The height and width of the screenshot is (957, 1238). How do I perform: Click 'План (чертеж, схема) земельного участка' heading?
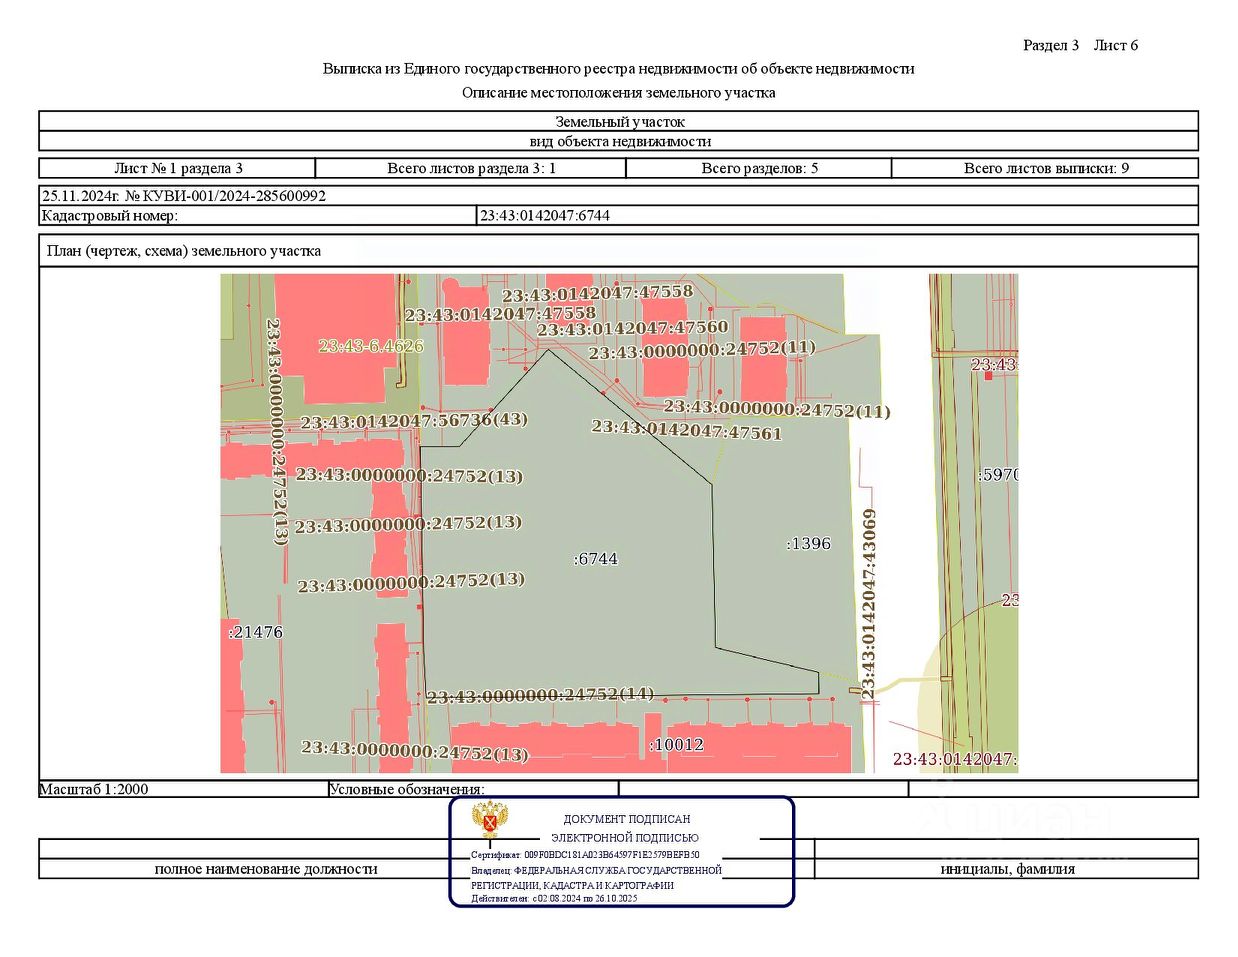pyautogui.click(x=184, y=251)
